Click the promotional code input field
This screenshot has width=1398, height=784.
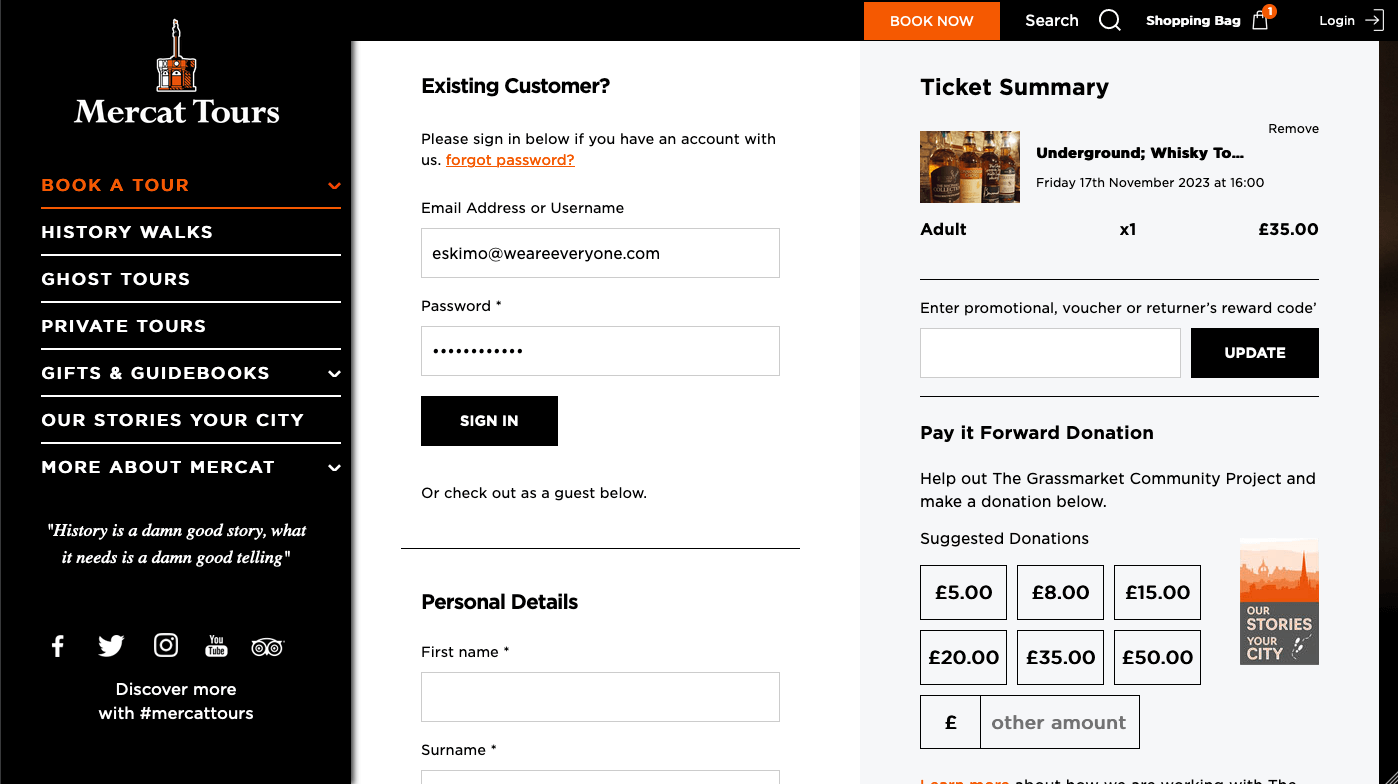coord(1050,353)
